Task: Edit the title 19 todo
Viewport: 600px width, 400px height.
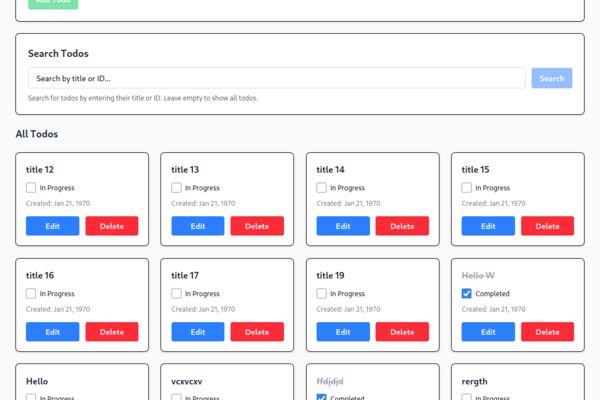Action: [343, 332]
